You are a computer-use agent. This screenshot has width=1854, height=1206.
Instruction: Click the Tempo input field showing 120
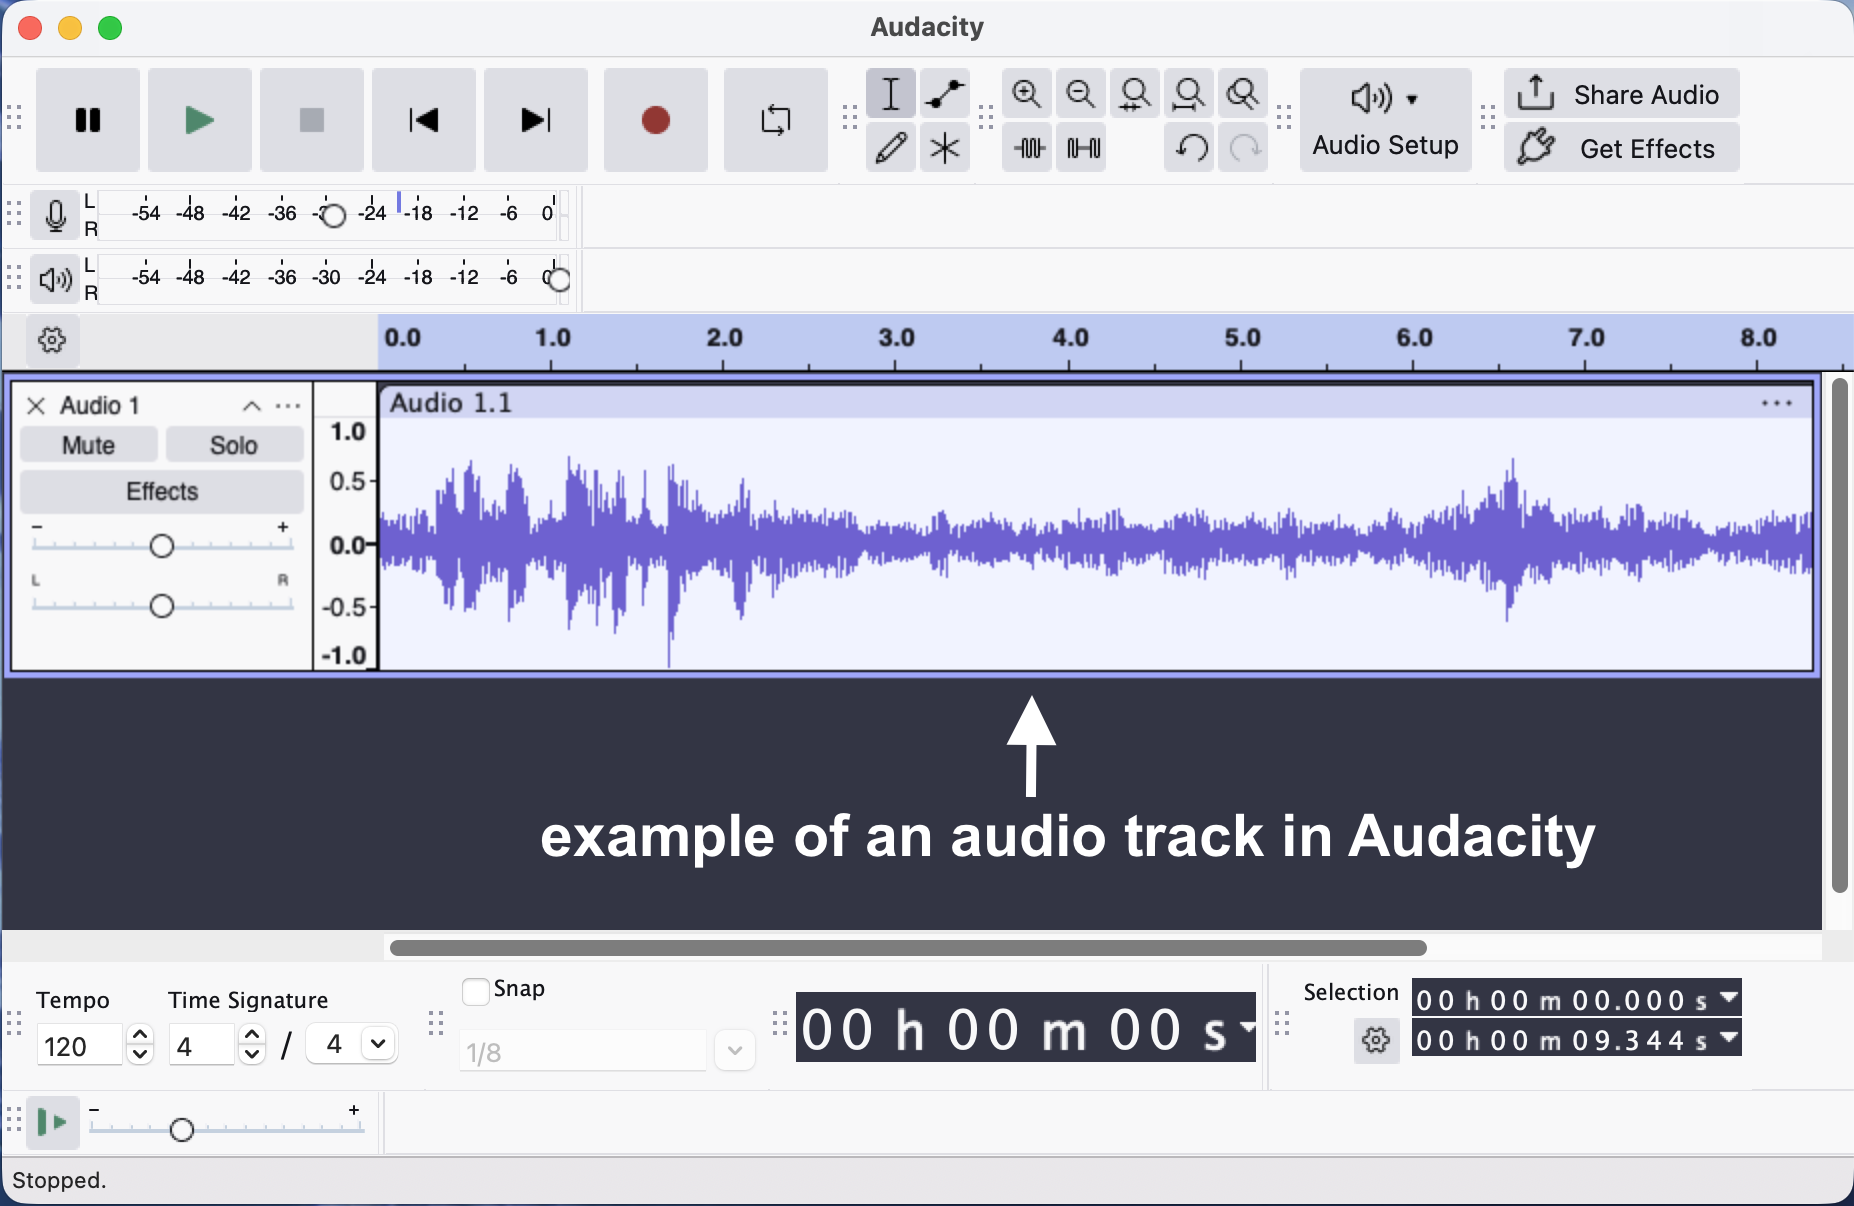pyautogui.click(x=80, y=1046)
